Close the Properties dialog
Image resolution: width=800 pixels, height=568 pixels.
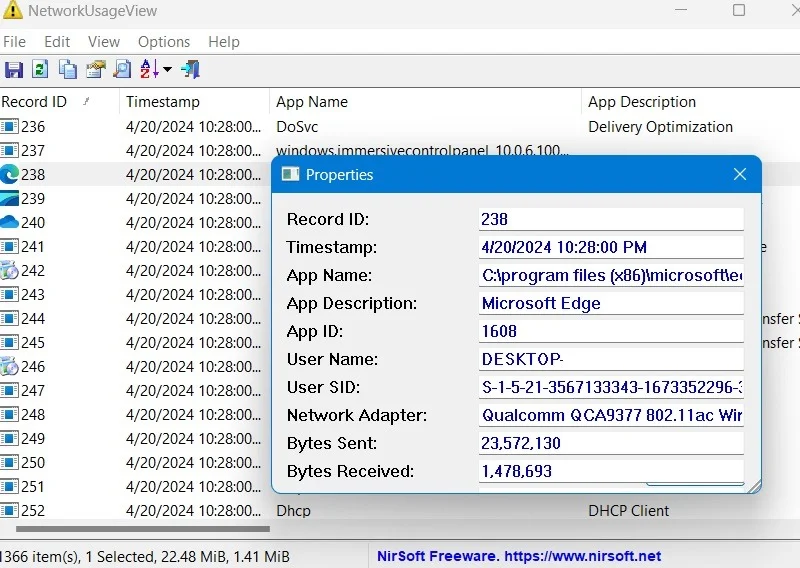tap(740, 175)
